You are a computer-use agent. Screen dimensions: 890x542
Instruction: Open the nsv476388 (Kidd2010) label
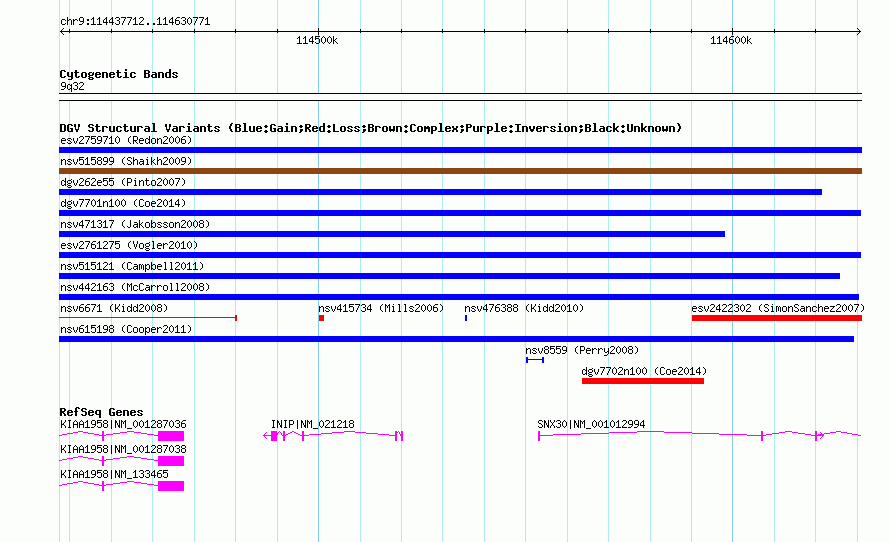coord(524,308)
